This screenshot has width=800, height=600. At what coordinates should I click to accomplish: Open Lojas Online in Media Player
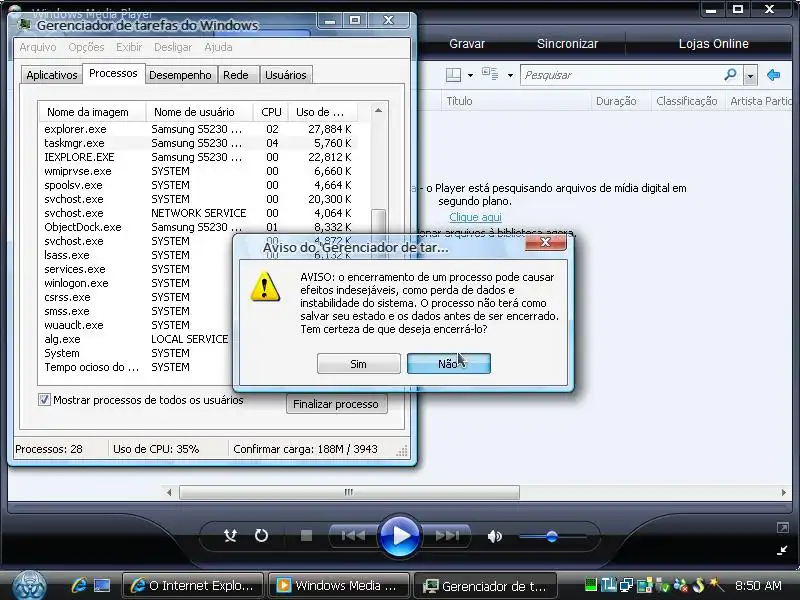point(713,44)
